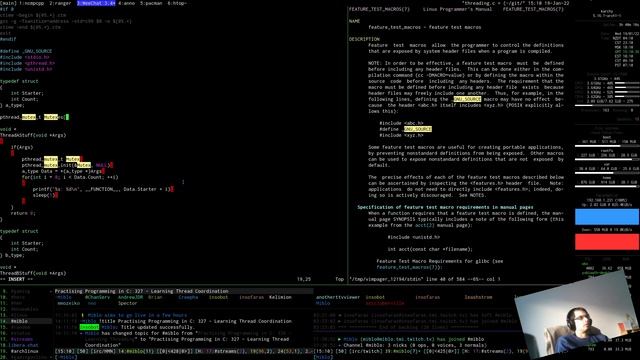Click 'Linux Programmer's Manual' header text

click(x=457, y=9)
